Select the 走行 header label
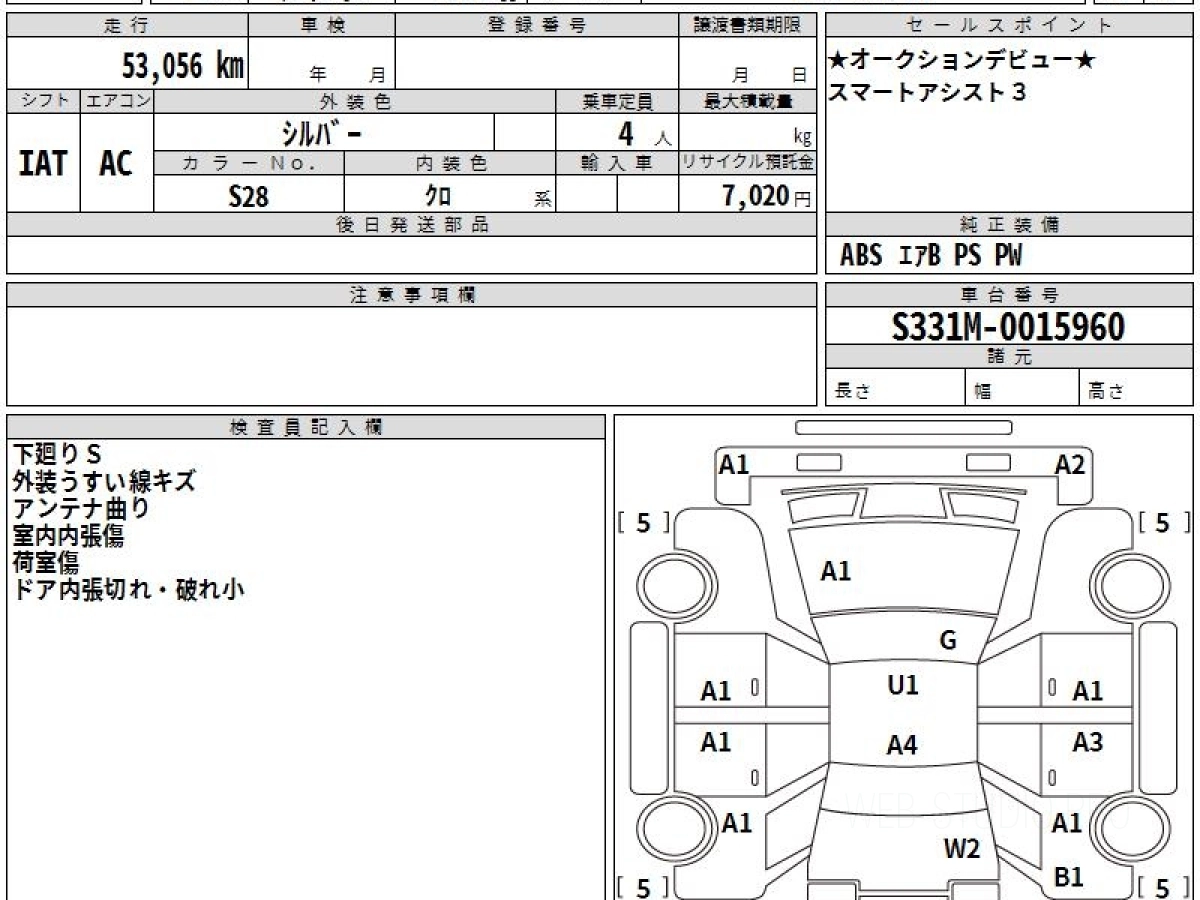This screenshot has width=1200, height=900. [127, 26]
